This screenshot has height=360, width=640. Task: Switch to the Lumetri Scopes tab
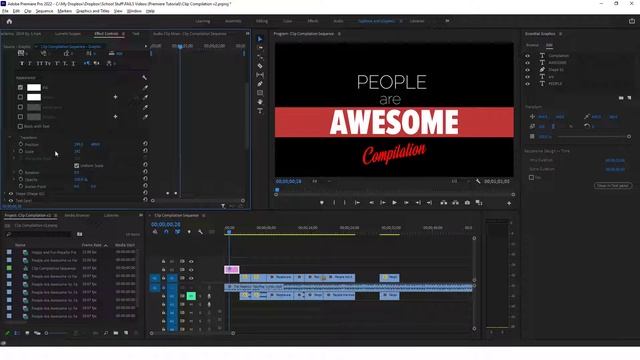click(x=68, y=34)
